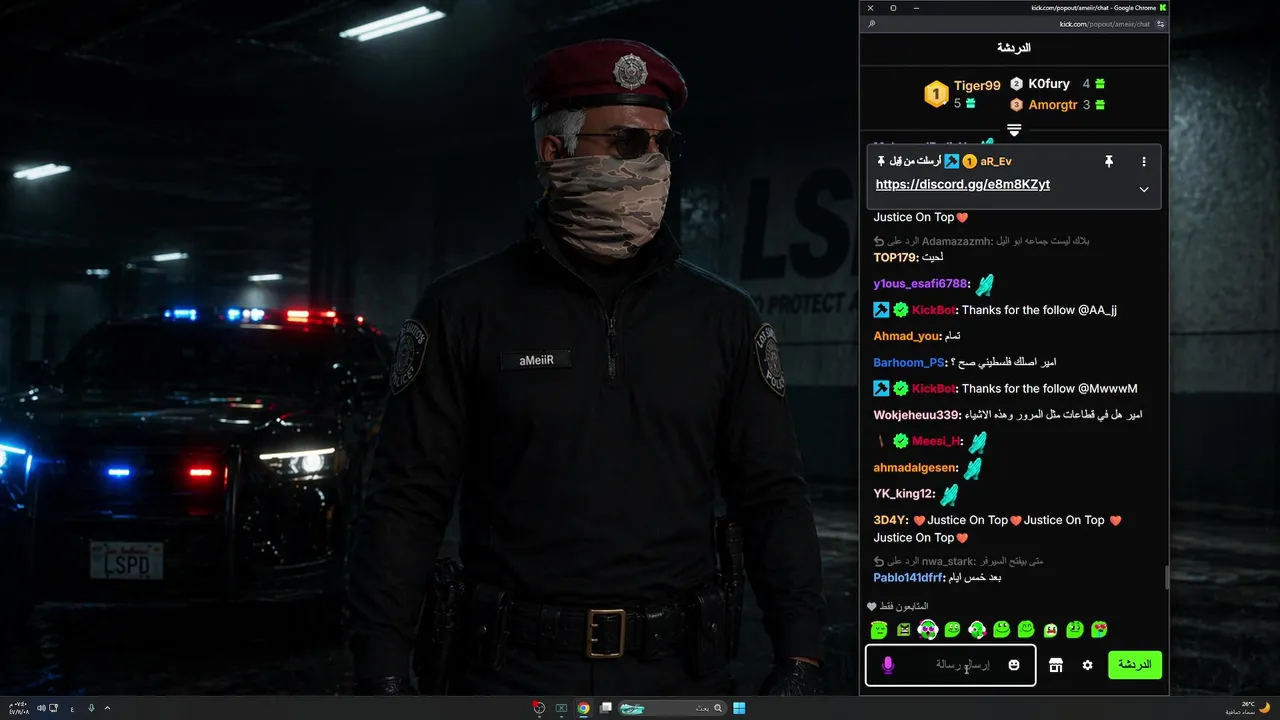Click the clock and date in taskbar
This screenshot has width=1280, height=720.
pyautogui.click(x=19, y=708)
